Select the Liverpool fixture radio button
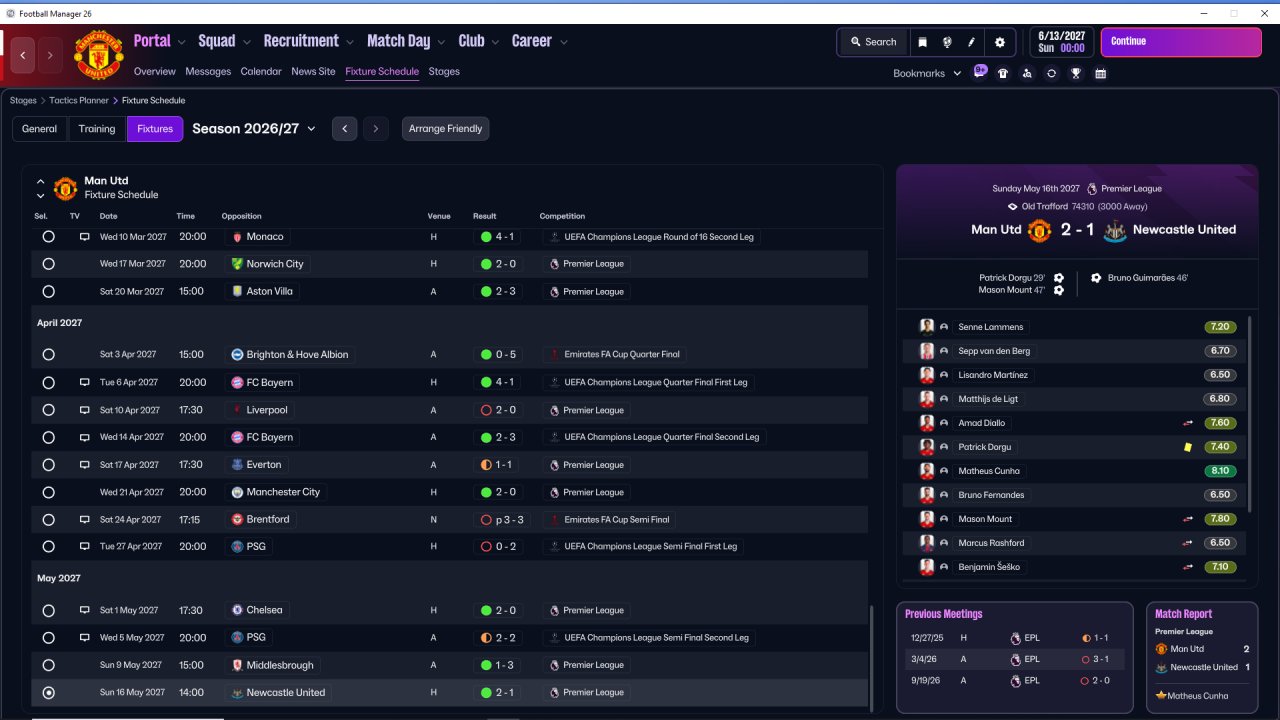The height and width of the screenshot is (720, 1280). 48,410
